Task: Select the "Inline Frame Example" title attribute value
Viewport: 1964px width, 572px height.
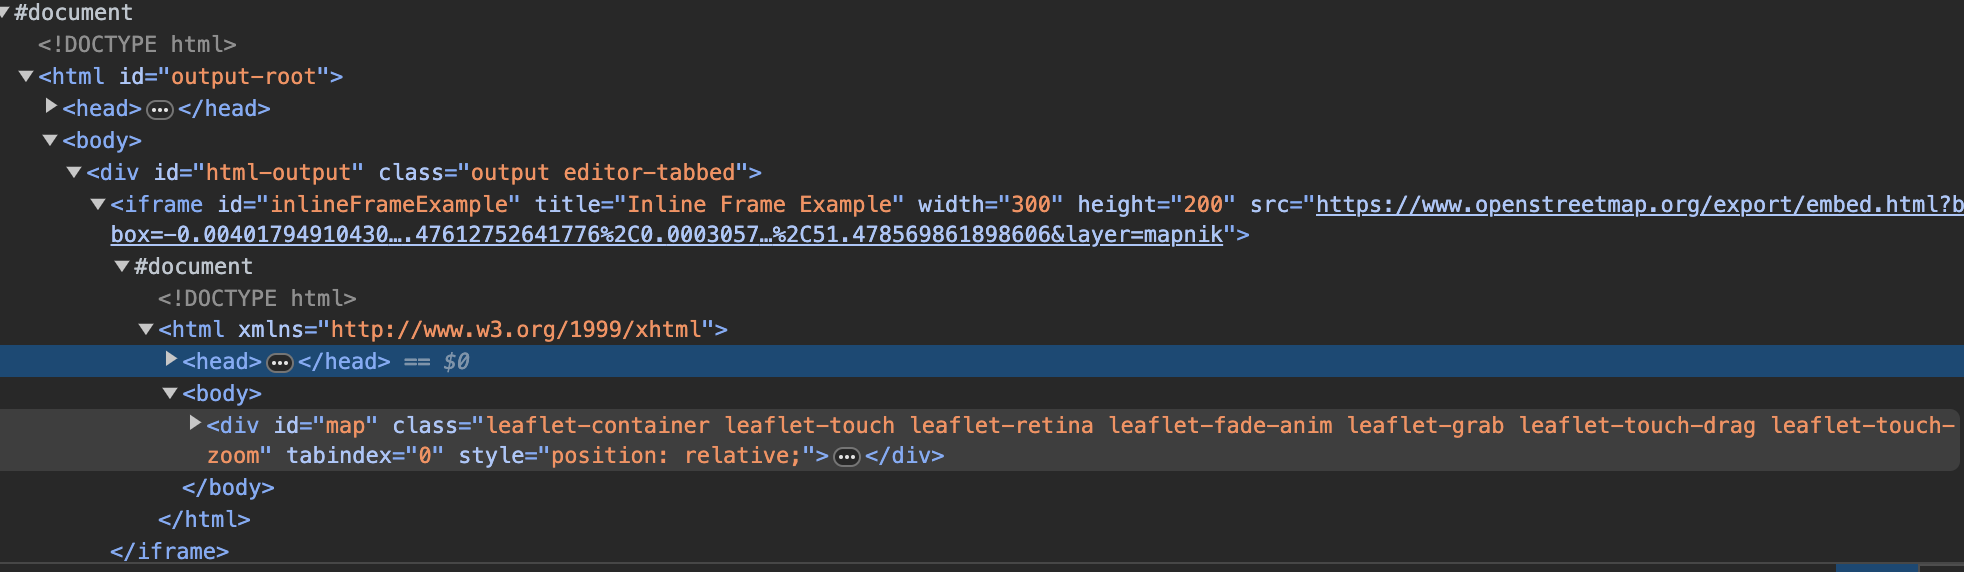Action: pyautogui.click(x=758, y=205)
